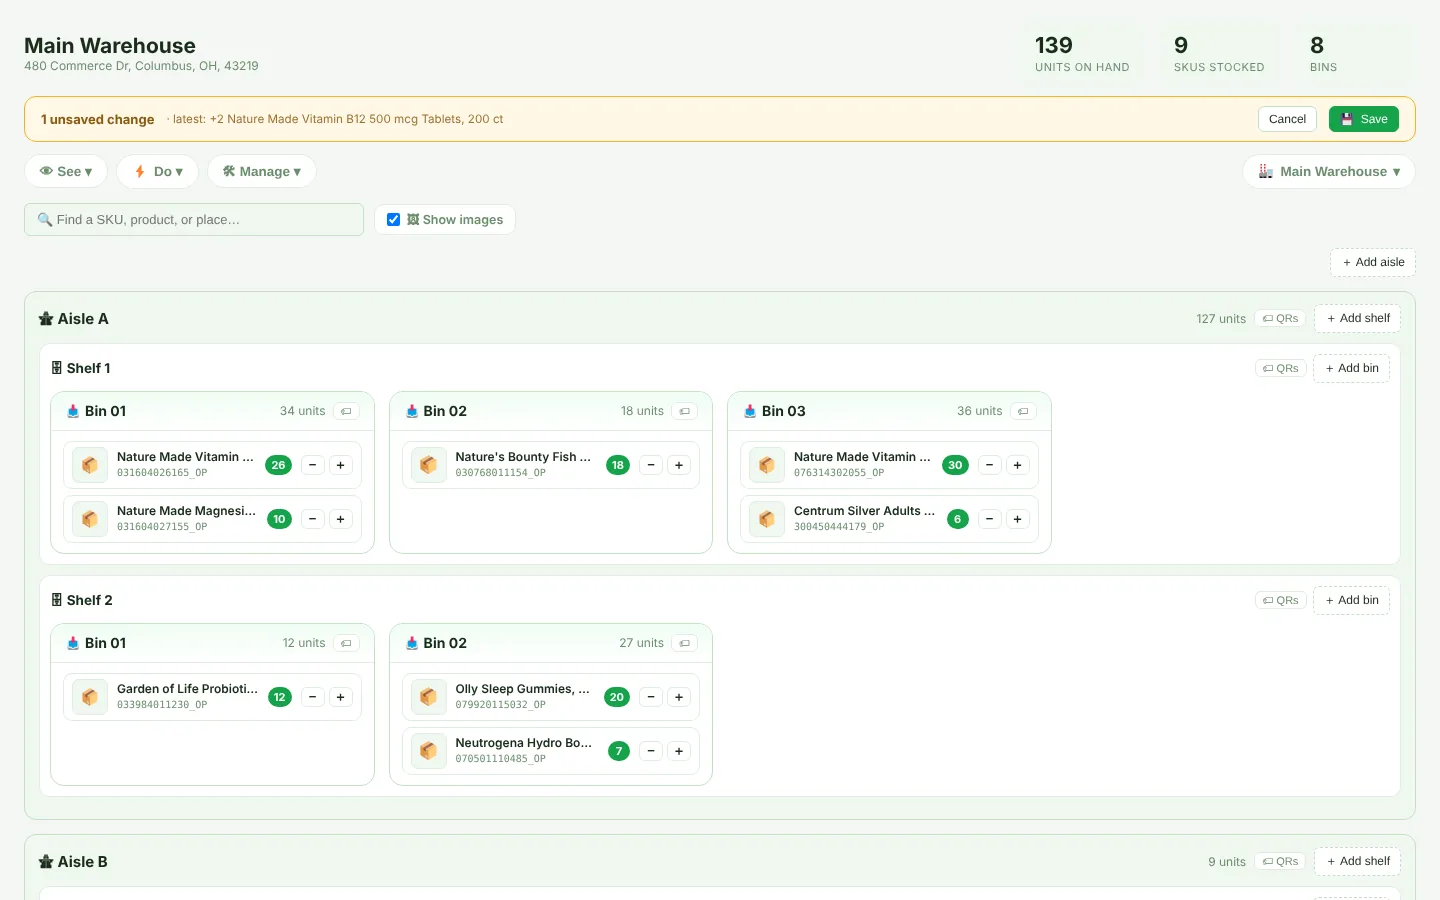1440x900 pixels.
Task: Click the label tag icon on Shelf 1 Bin 01
Action: (346, 411)
